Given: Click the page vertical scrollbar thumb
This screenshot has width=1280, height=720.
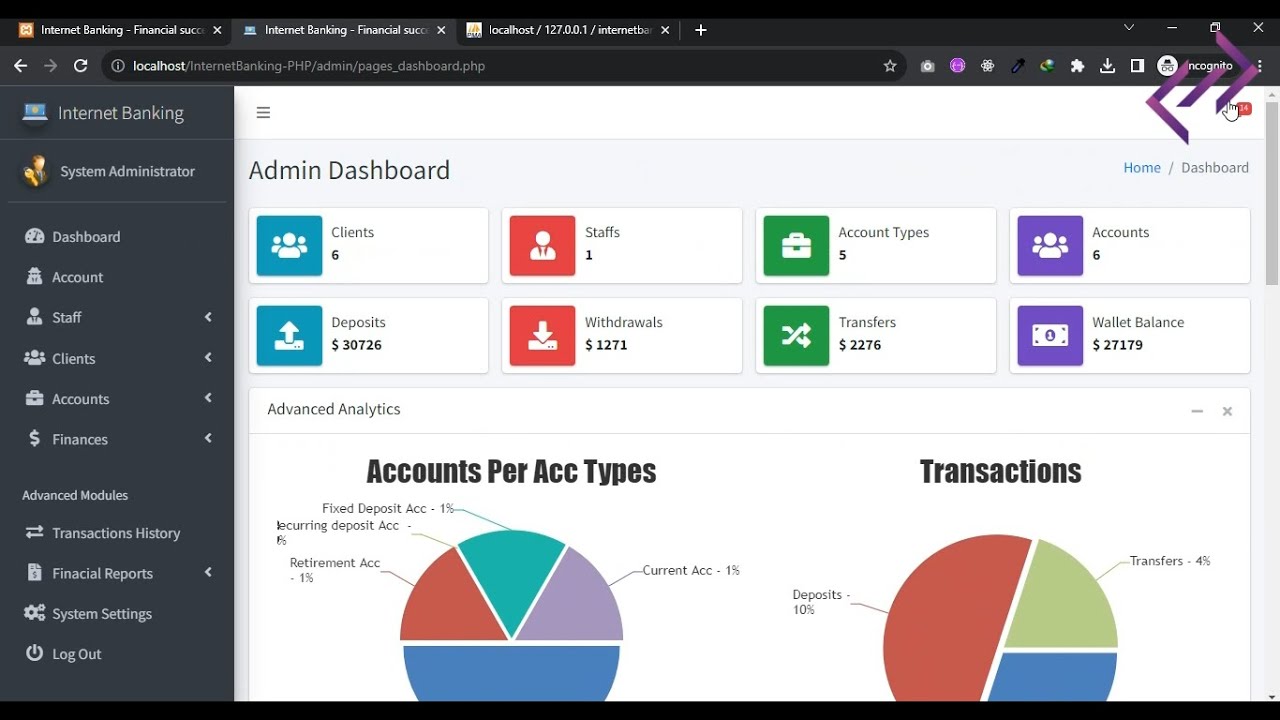Looking at the screenshot, I should (x=1272, y=192).
